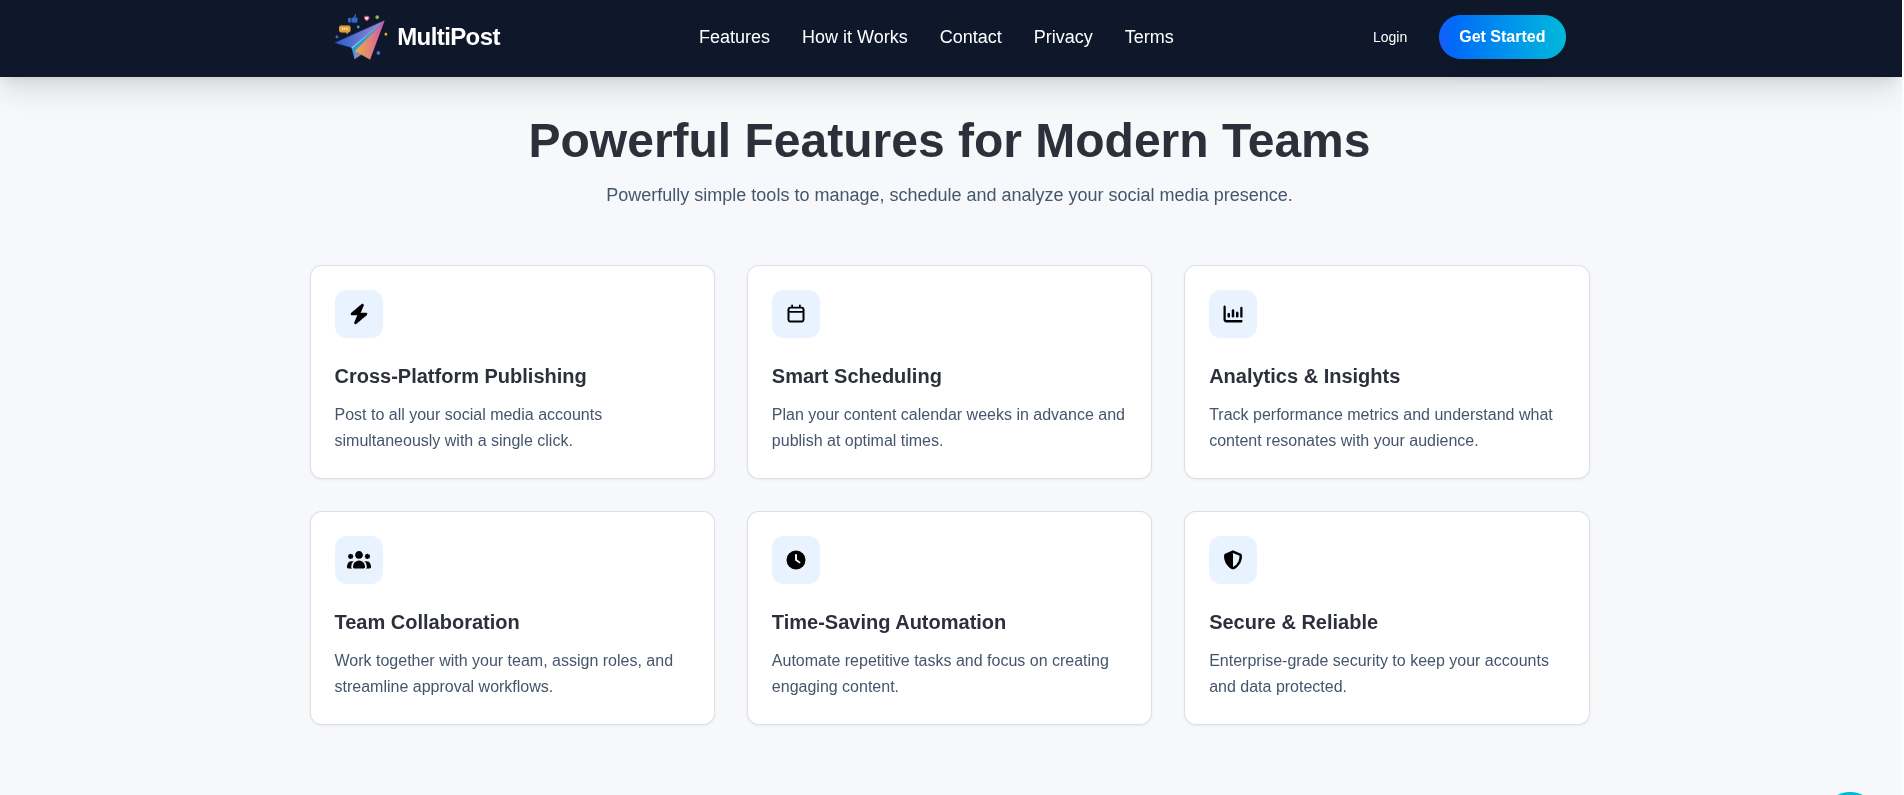Image resolution: width=1904 pixels, height=795 pixels.
Task: Click the calendar Smart Scheduling icon
Action: click(796, 314)
